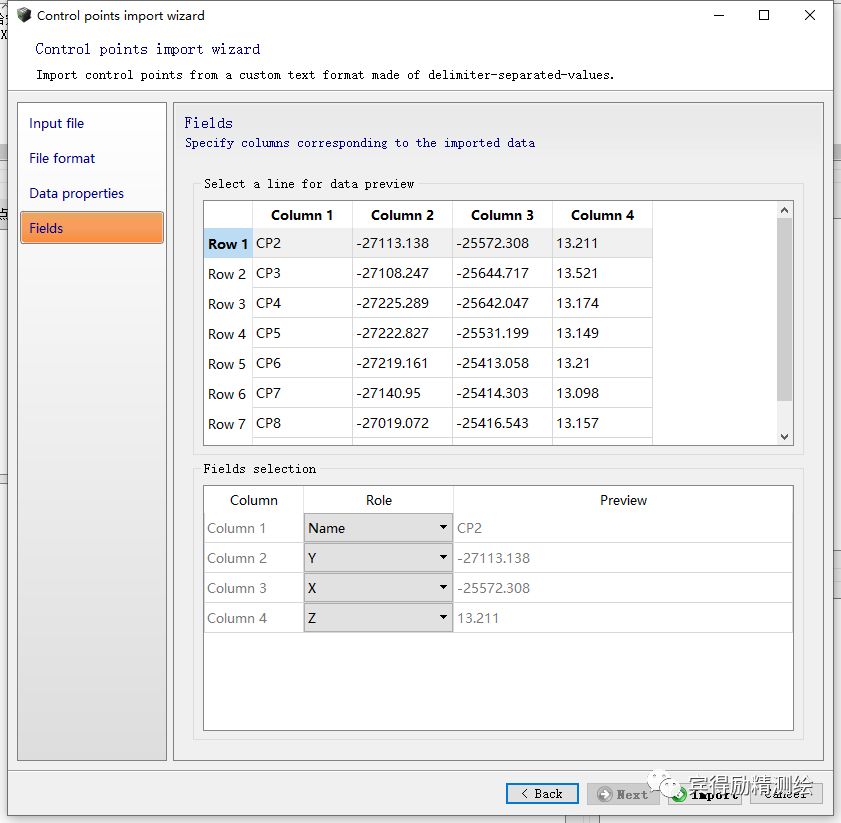
Task: Click the Preview header in Fields selection
Action: 623,500
